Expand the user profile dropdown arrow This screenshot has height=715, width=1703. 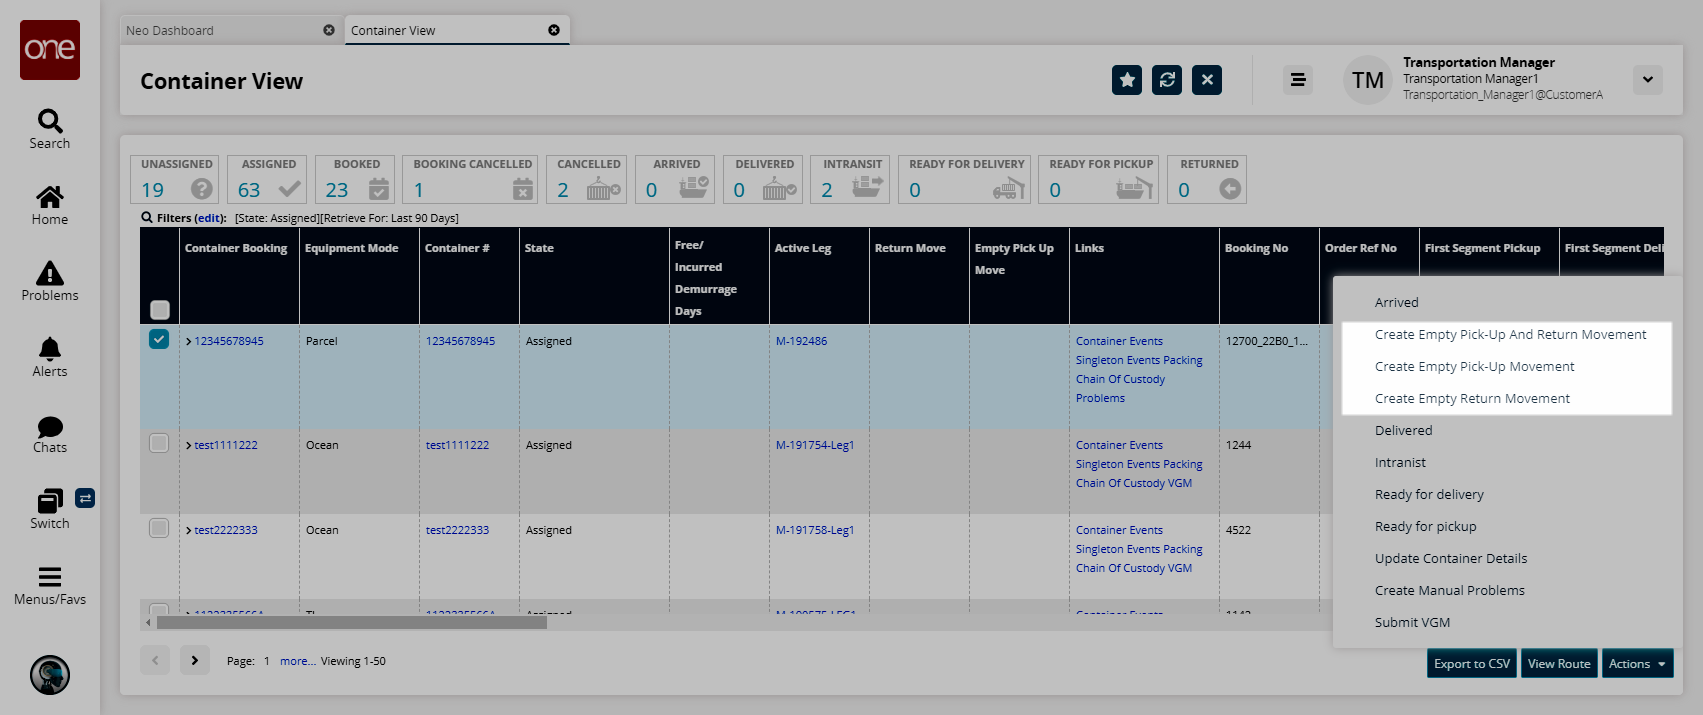[x=1647, y=80]
